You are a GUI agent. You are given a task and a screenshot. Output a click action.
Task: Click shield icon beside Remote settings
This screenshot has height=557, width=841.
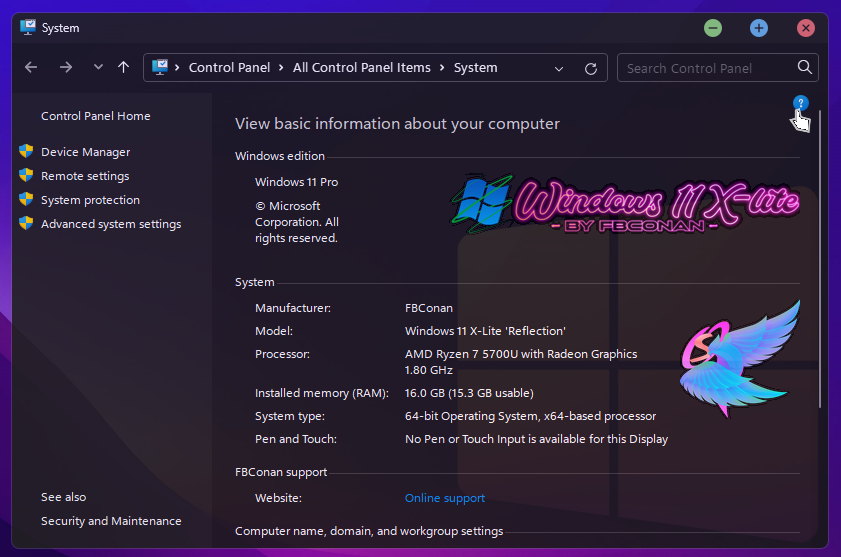26,175
